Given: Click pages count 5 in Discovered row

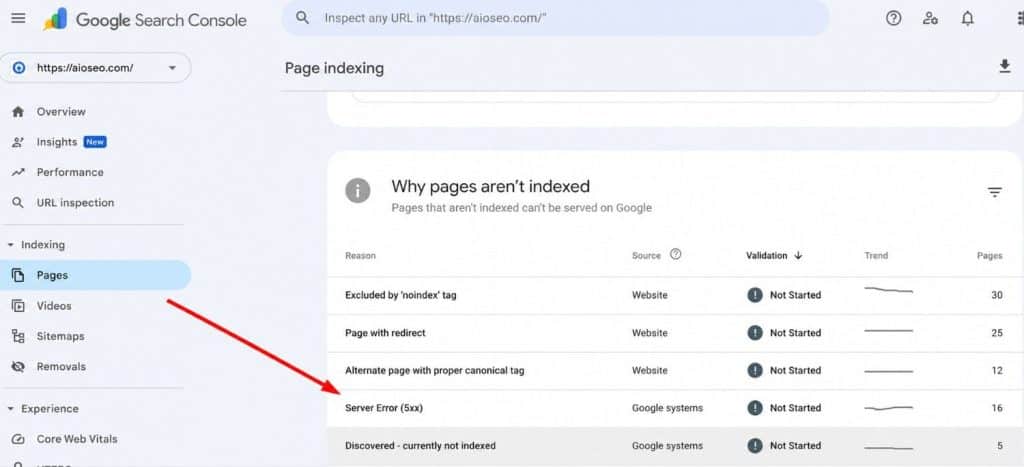Looking at the screenshot, I should [1000, 446].
